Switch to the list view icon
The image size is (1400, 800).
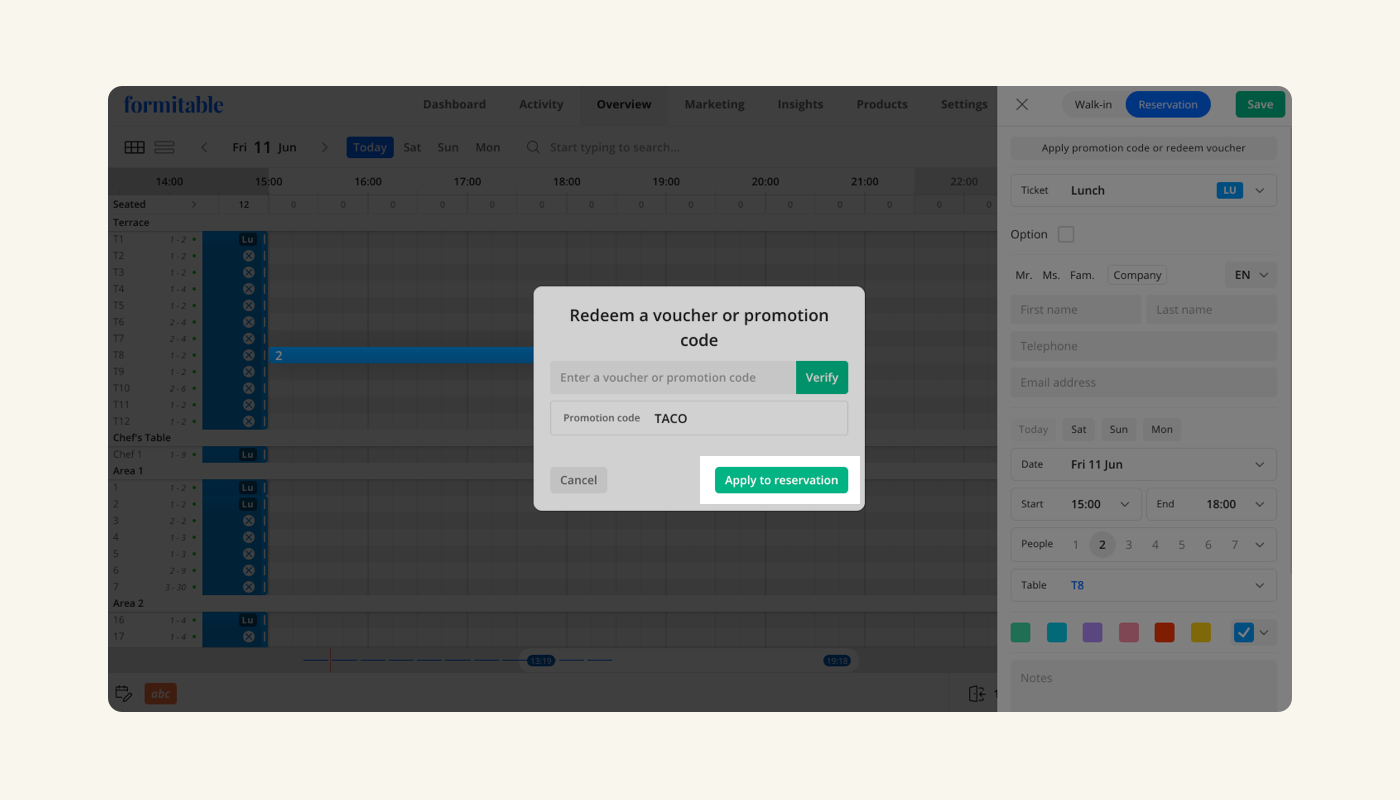(x=165, y=147)
